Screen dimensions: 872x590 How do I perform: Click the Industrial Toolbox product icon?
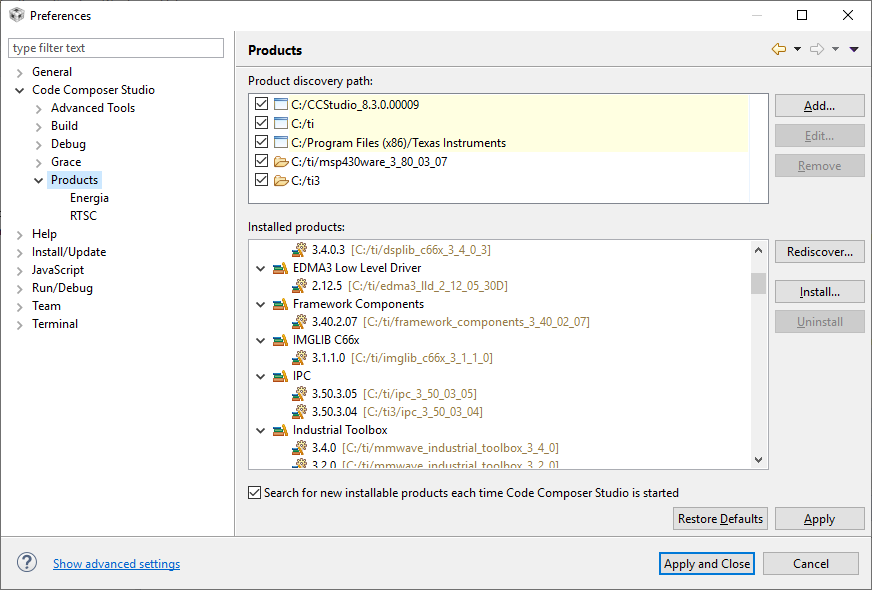[281, 430]
